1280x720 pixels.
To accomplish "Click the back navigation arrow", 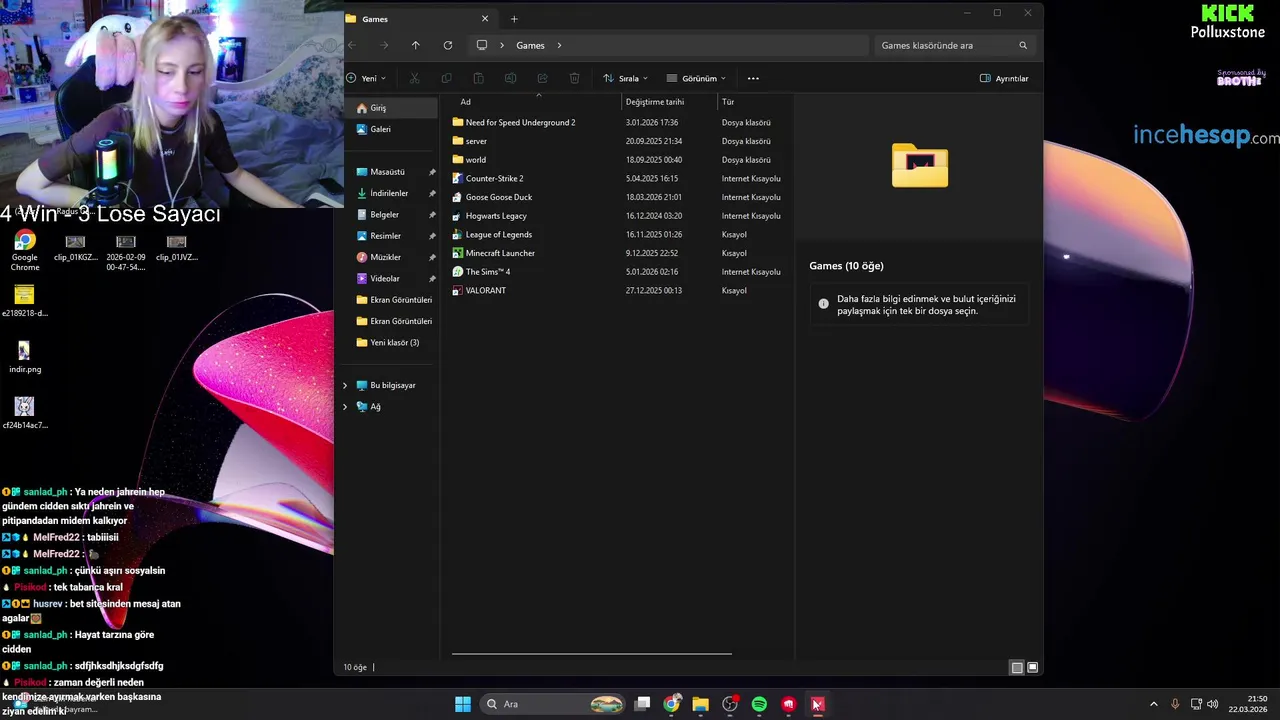I will coord(352,45).
